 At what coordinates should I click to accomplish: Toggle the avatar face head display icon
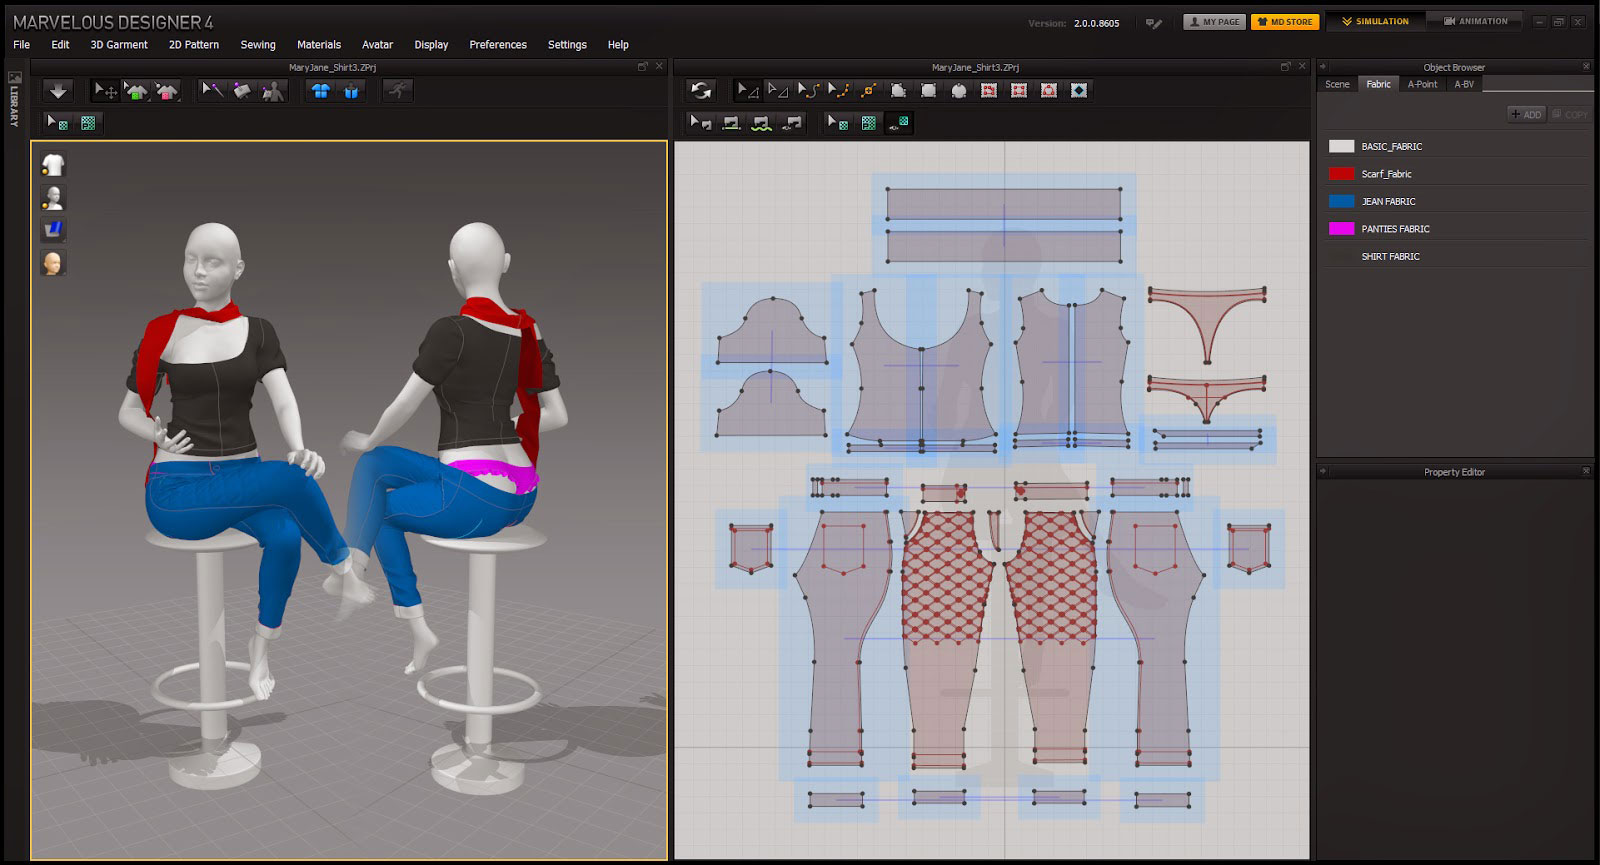(x=53, y=263)
